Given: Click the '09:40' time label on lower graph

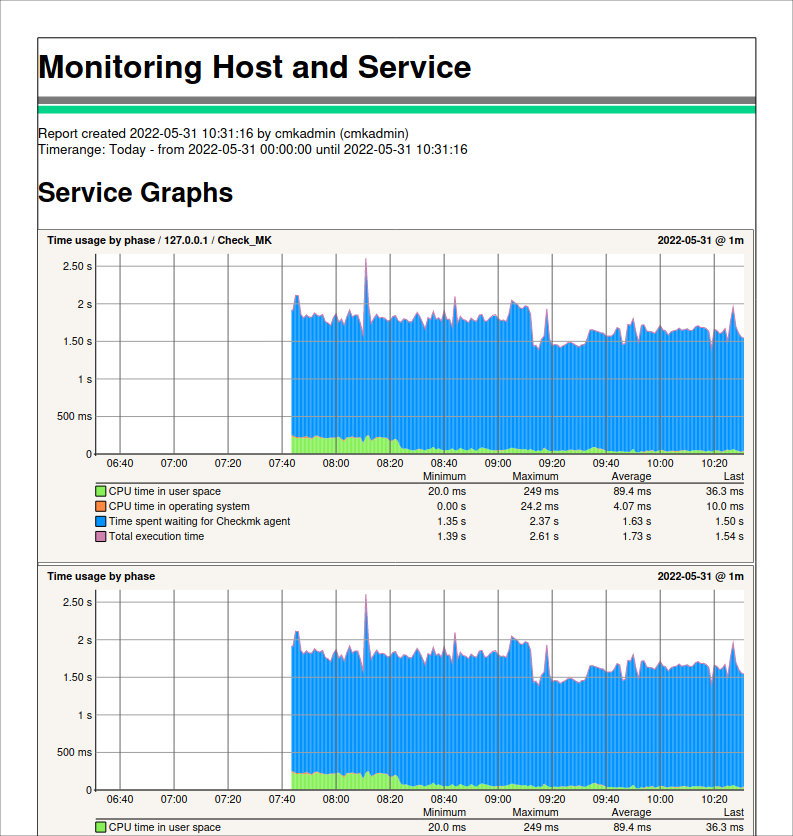Looking at the screenshot, I should point(606,799).
